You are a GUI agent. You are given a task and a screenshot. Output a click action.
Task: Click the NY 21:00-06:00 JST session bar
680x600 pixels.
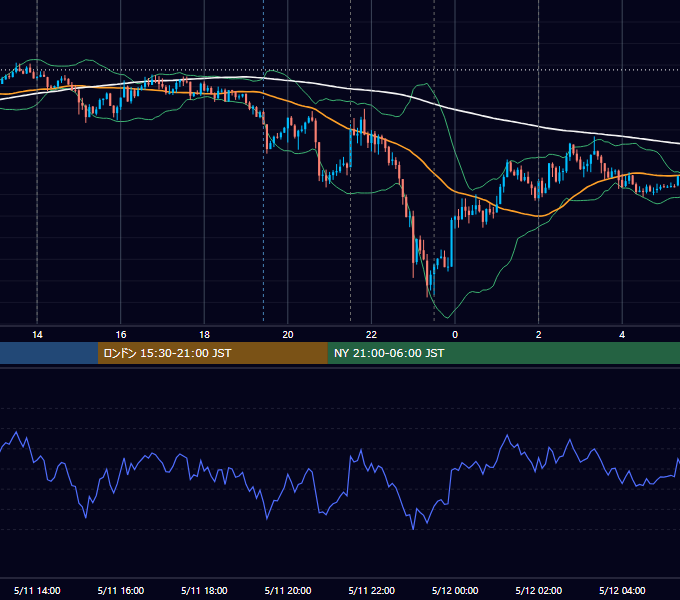coord(503,353)
